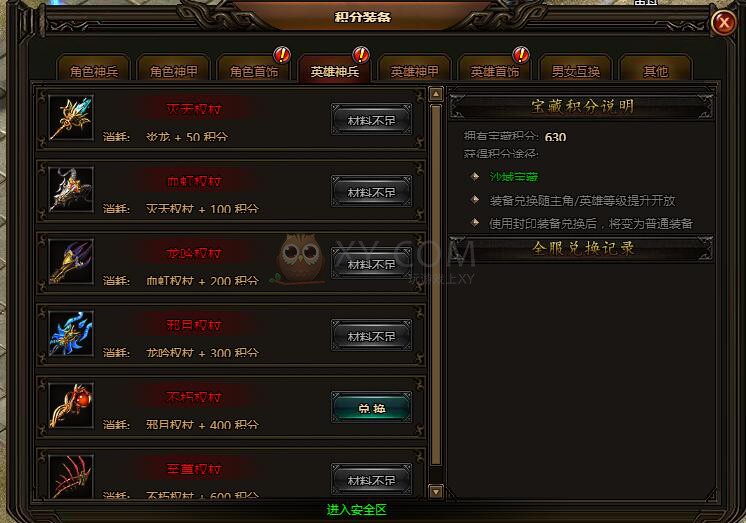Viewport: 746px width, 523px height.
Task: Click the scrollbar down arrow
Action: click(x=436, y=491)
